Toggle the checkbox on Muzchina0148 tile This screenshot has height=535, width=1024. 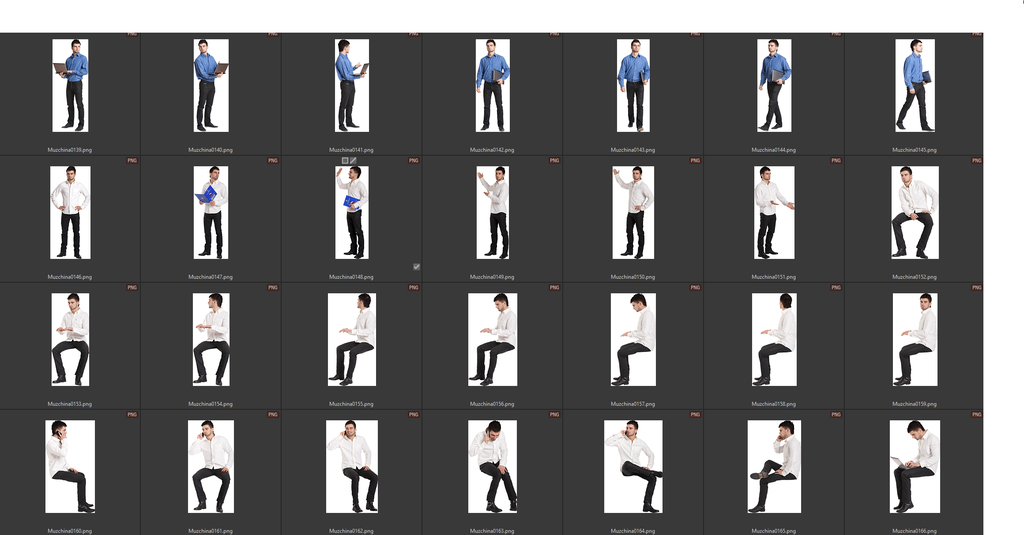point(416,267)
